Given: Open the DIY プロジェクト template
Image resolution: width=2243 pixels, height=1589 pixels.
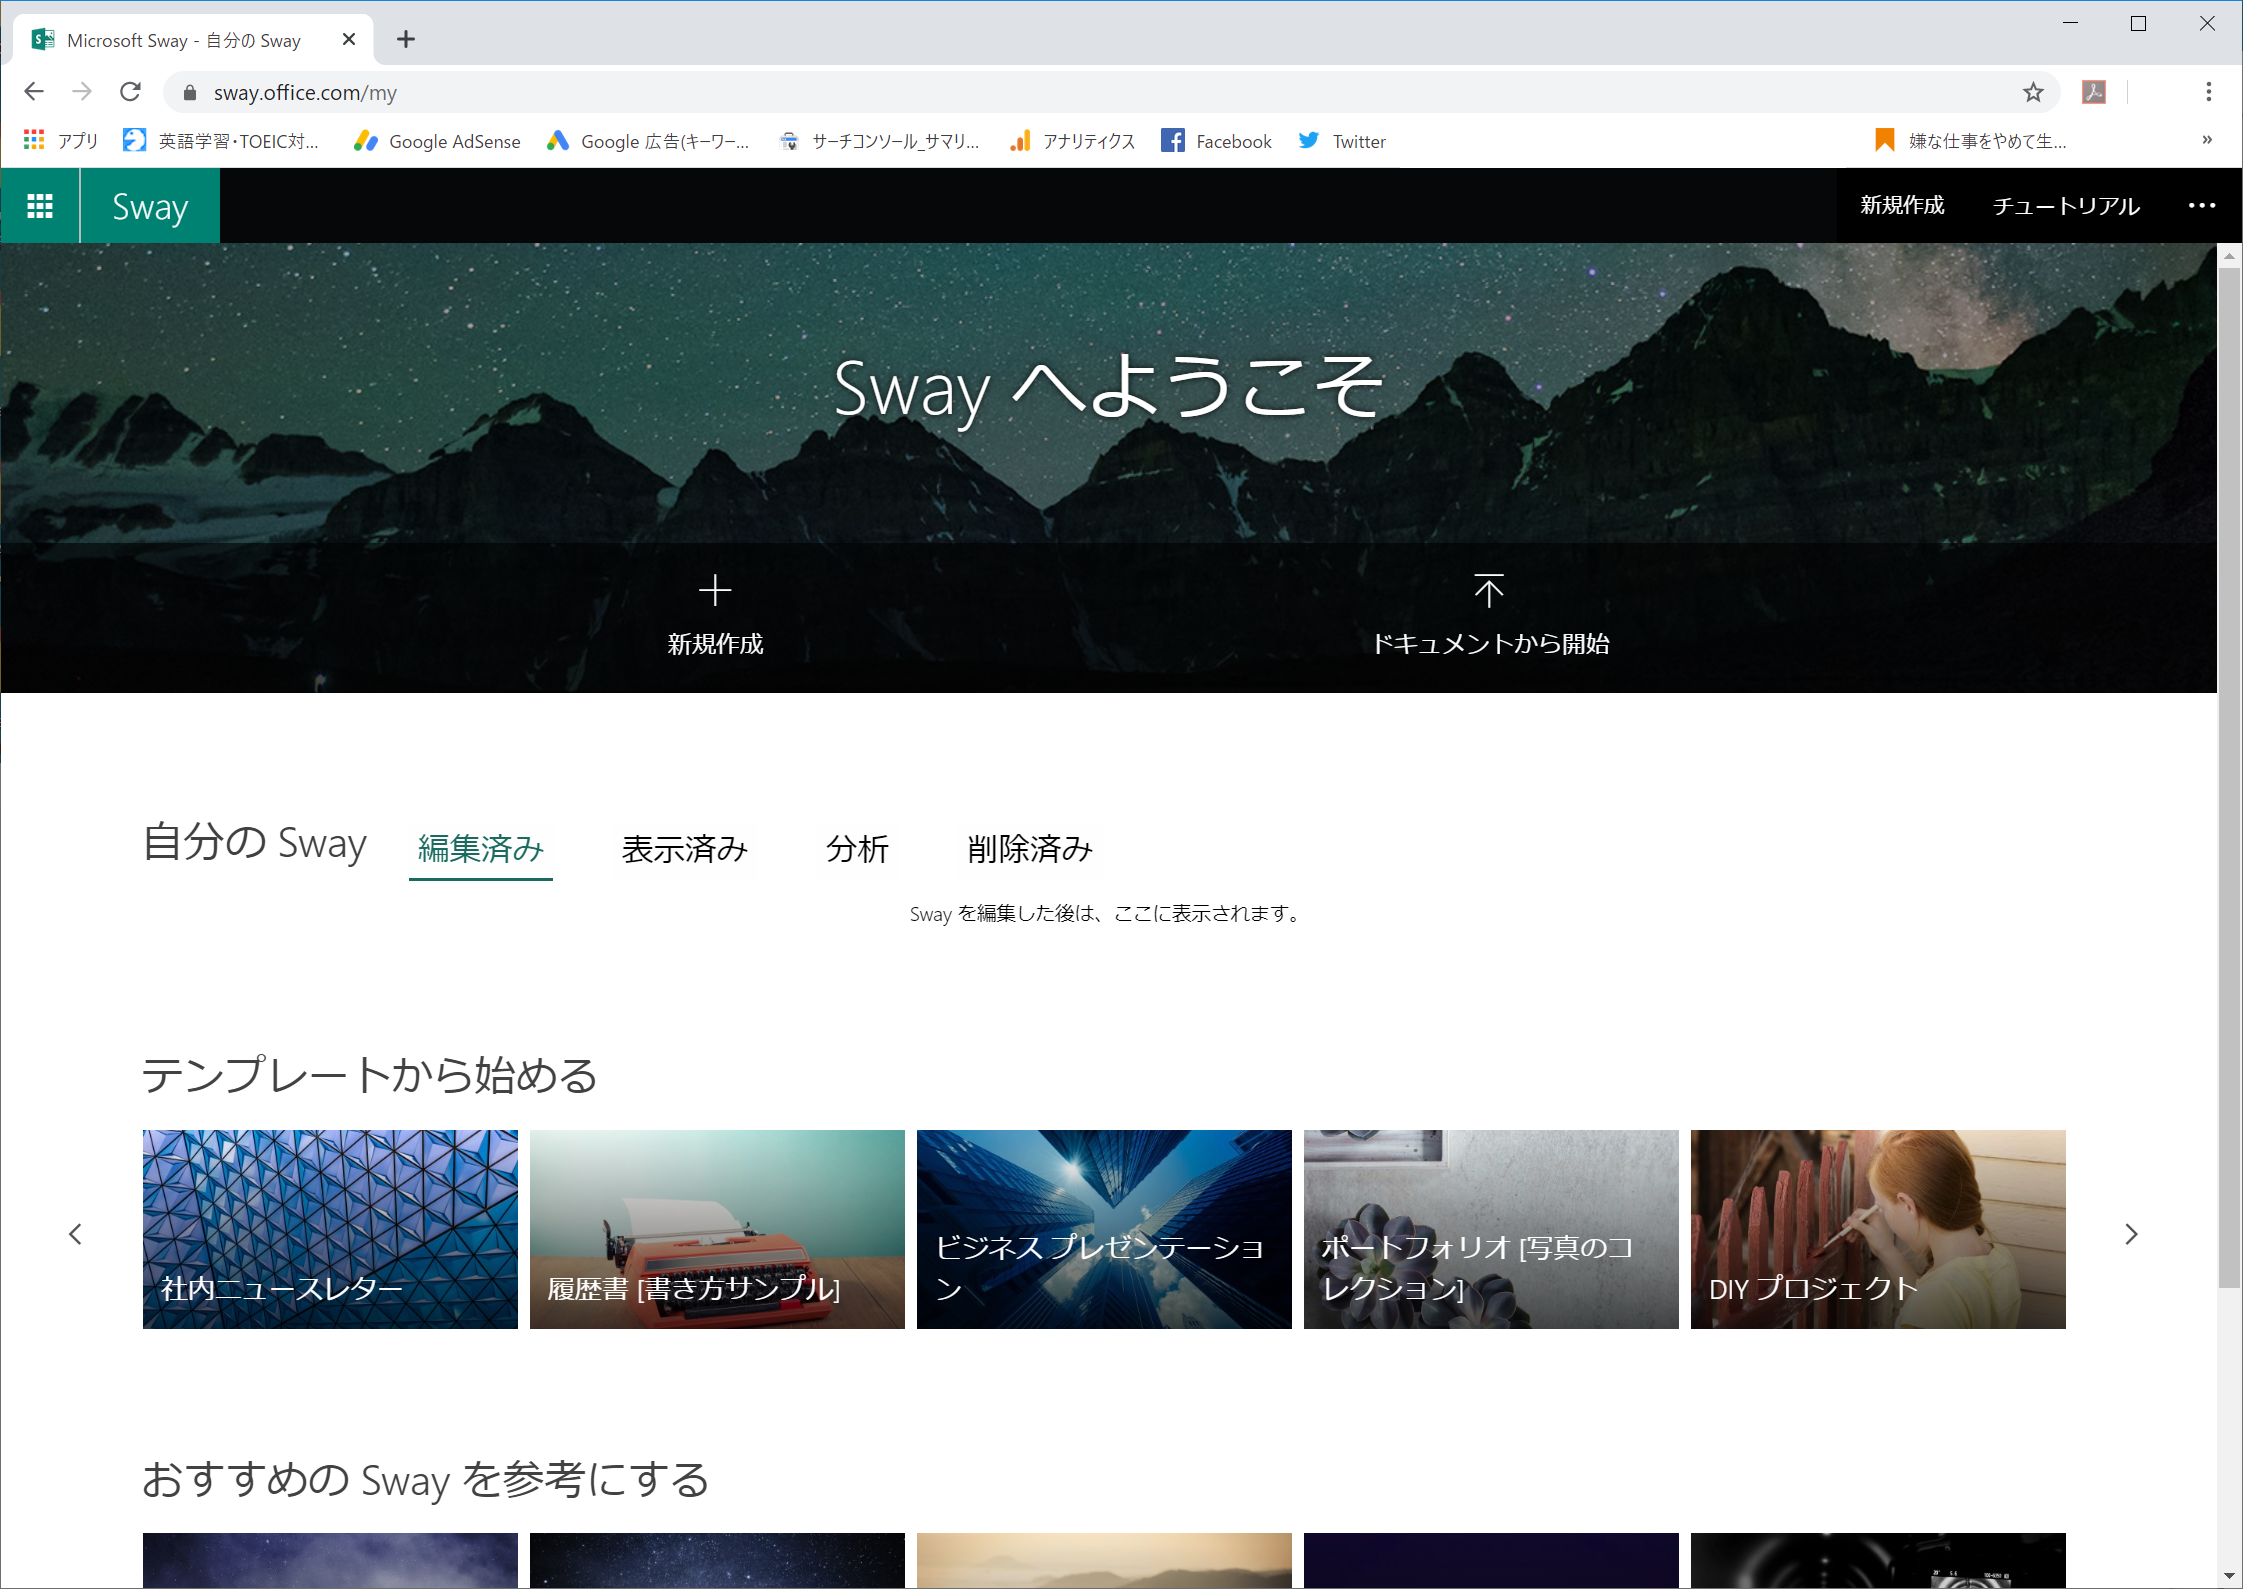Looking at the screenshot, I should pos(1878,1229).
